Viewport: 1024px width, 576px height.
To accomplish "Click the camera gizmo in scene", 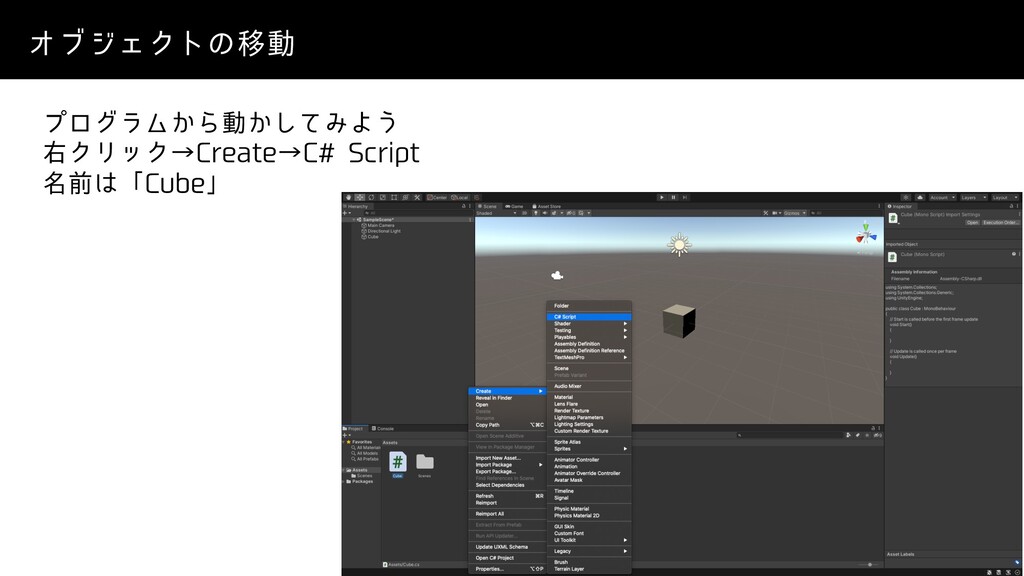I will click(557, 276).
